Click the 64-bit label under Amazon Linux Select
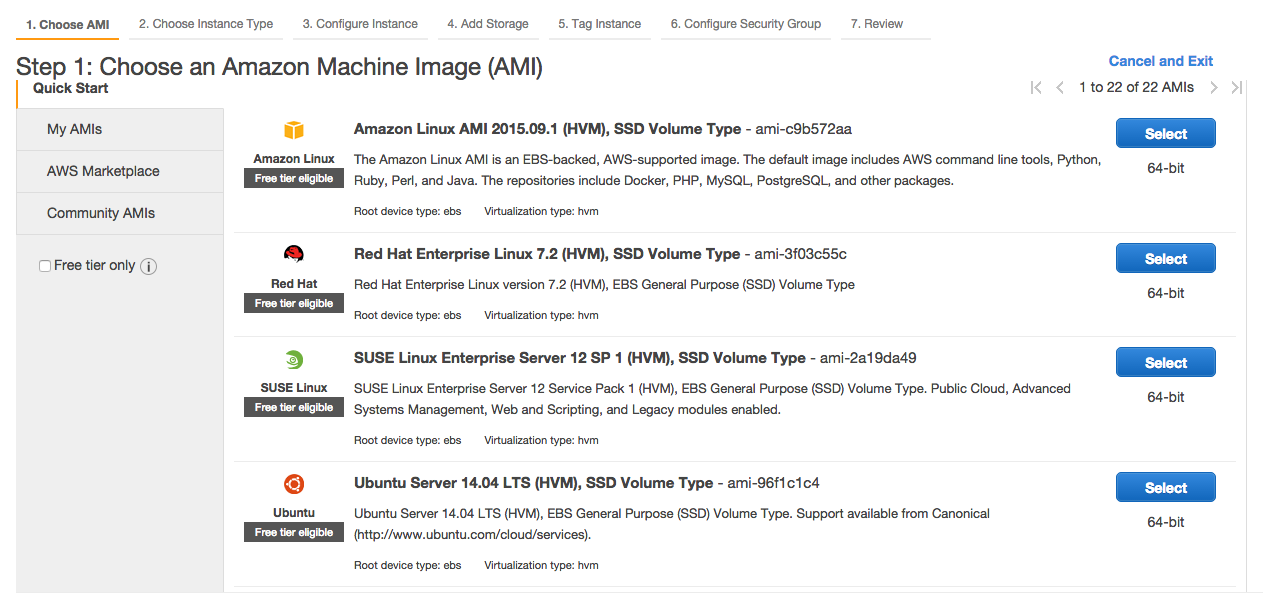 1166,169
